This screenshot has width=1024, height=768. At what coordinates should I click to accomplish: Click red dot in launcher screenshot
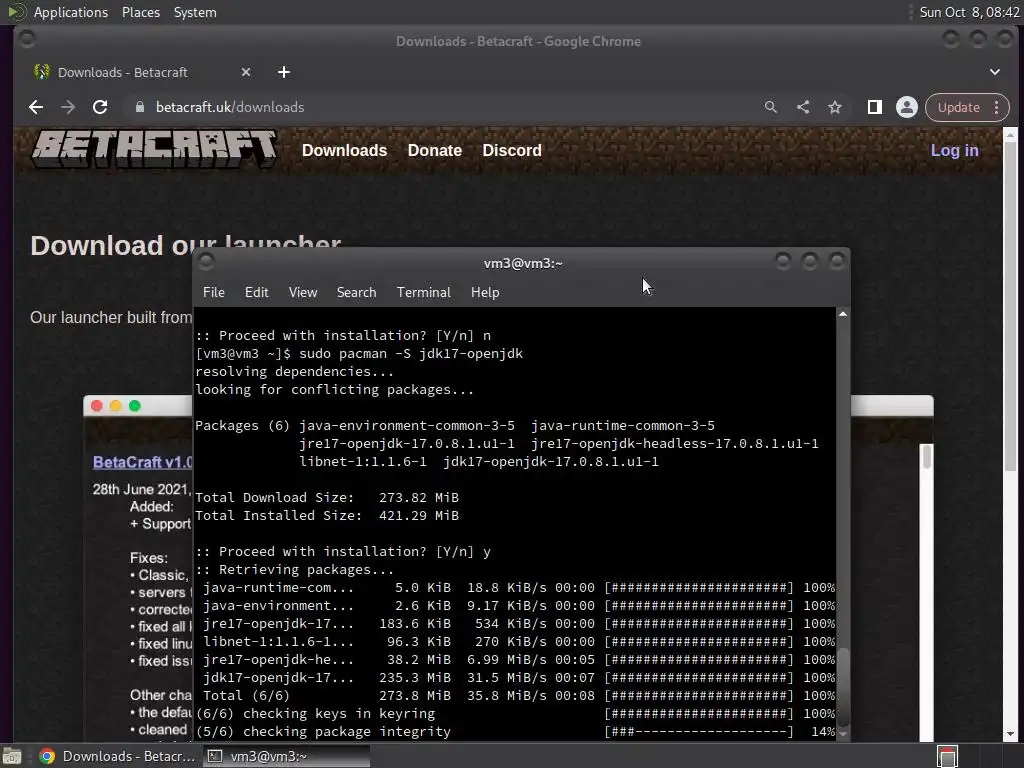click(97, 406)
